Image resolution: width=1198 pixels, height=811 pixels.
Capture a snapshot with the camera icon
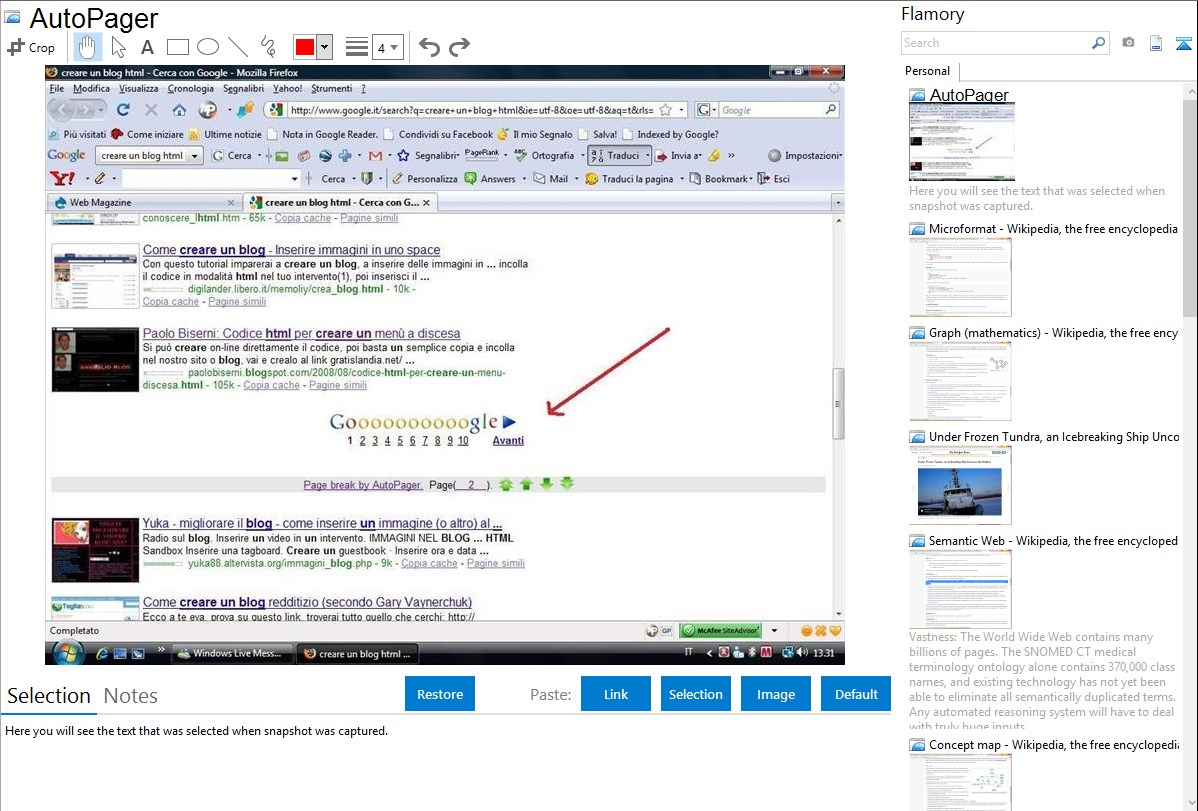(1128, 43)
